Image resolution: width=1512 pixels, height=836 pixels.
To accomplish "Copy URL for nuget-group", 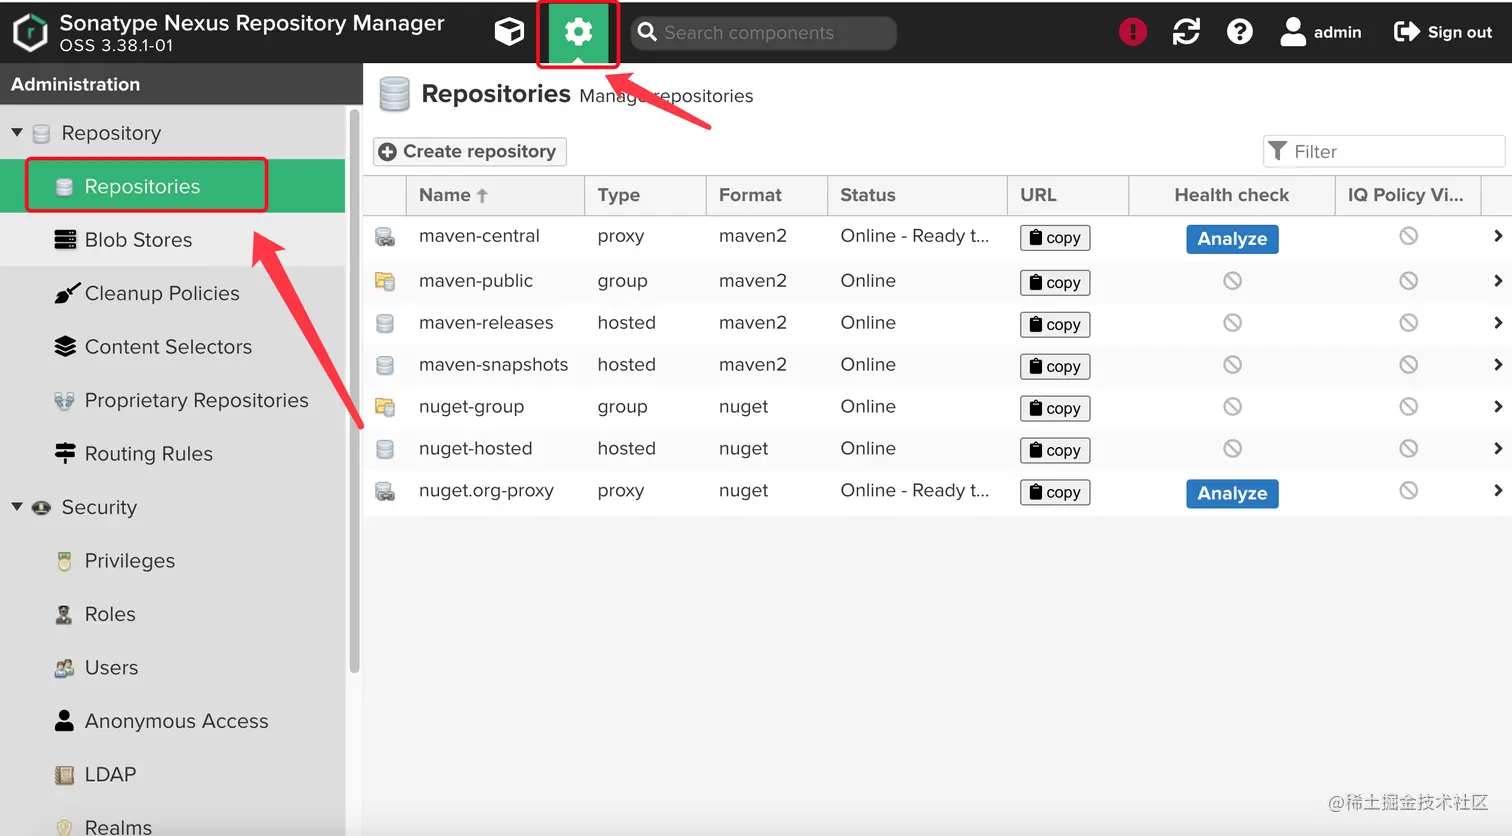I will tap(1055, 409).
